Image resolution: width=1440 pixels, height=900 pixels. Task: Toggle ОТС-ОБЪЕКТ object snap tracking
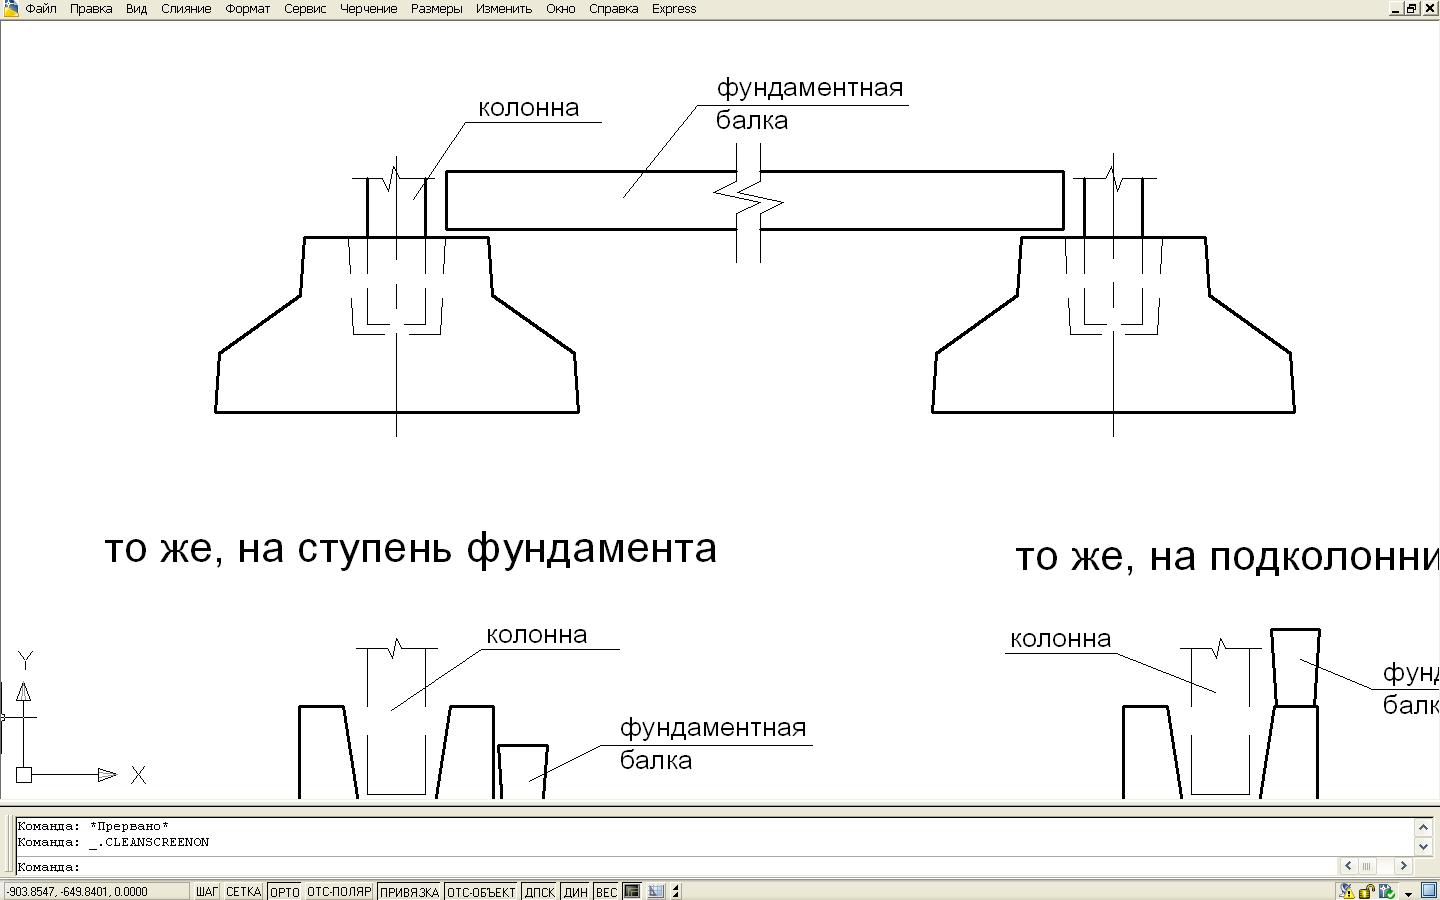click(481, 892)
